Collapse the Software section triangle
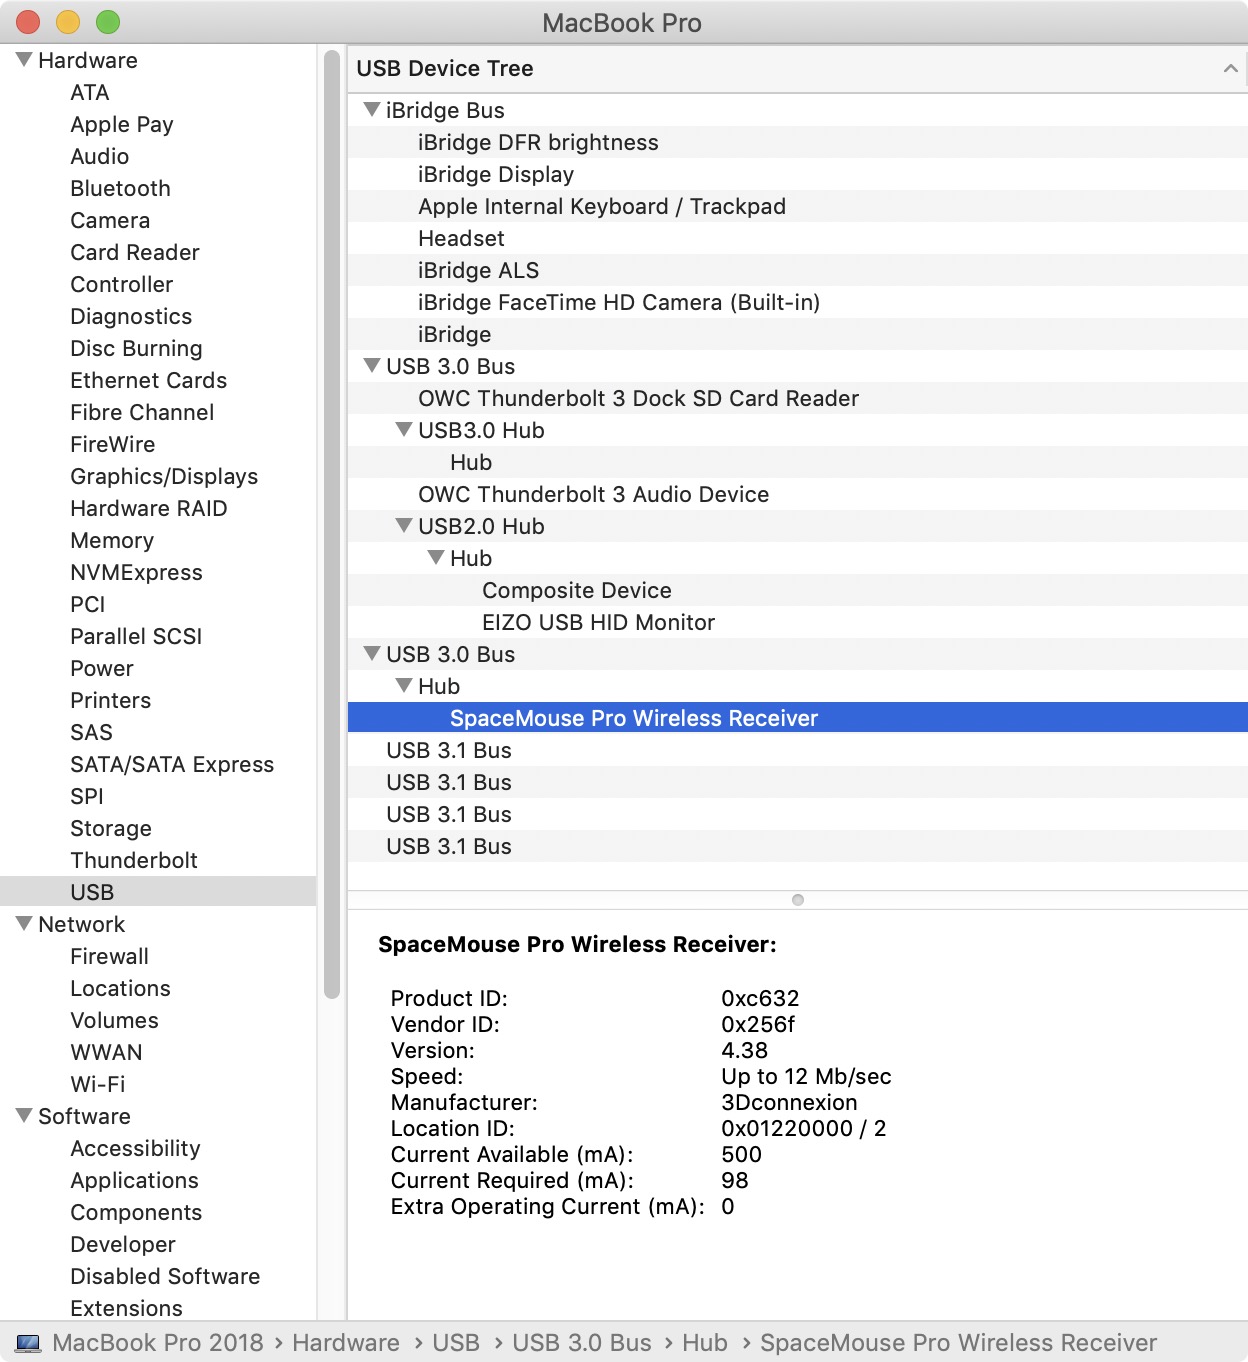 point(24,1115)
